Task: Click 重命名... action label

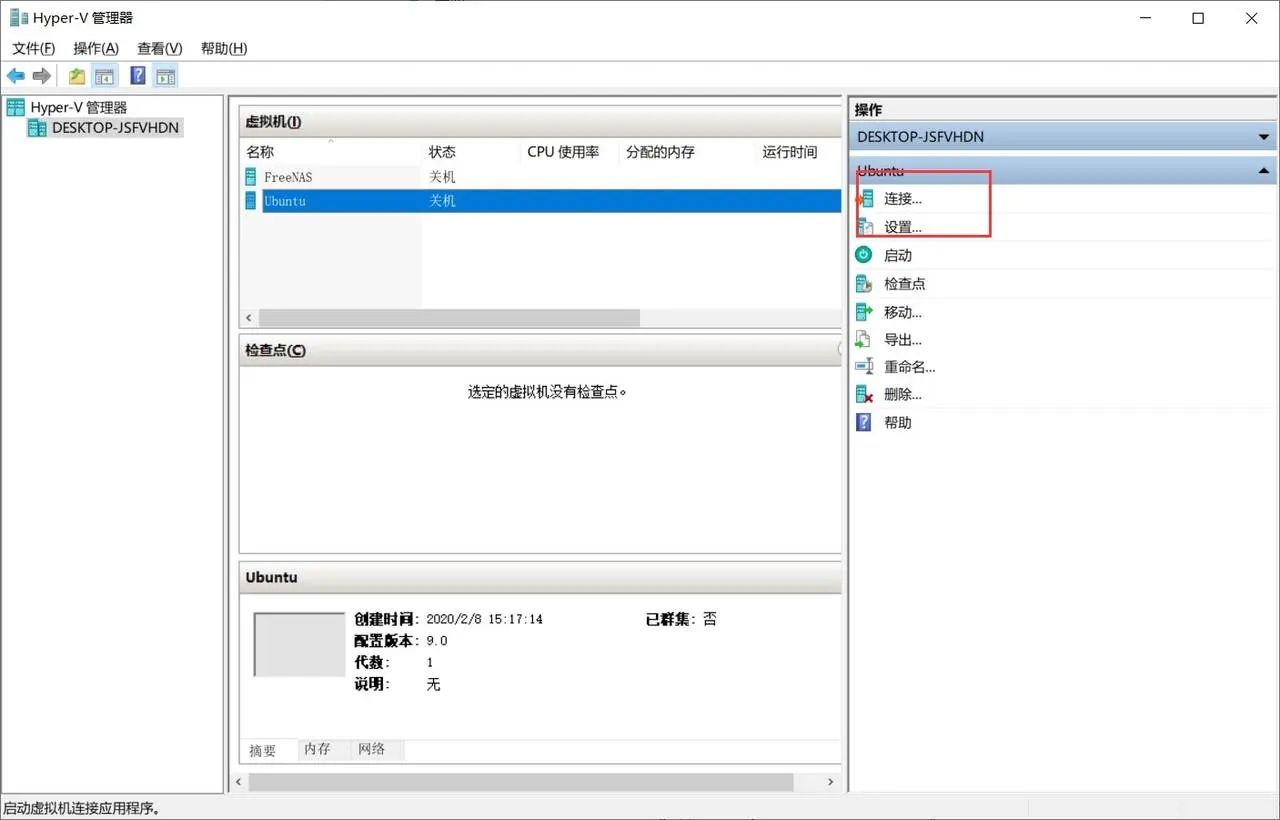Action: click(910, 367)
